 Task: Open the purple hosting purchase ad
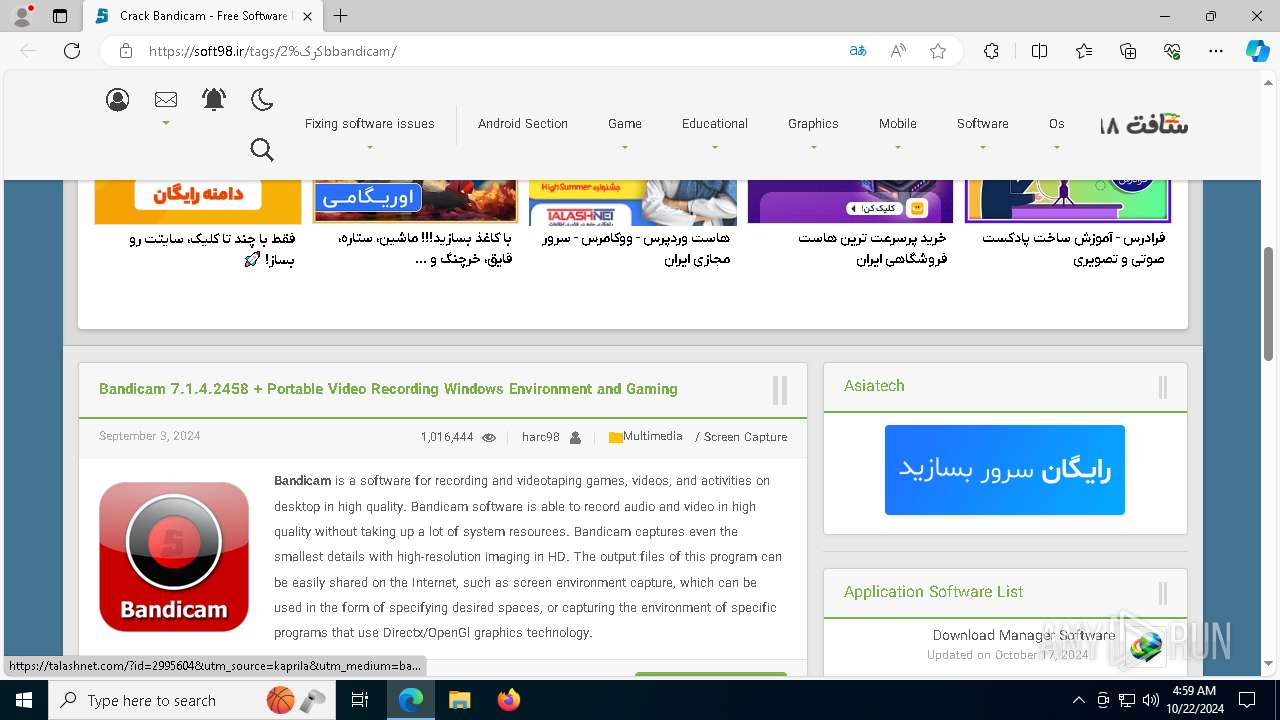click(850, 202)
